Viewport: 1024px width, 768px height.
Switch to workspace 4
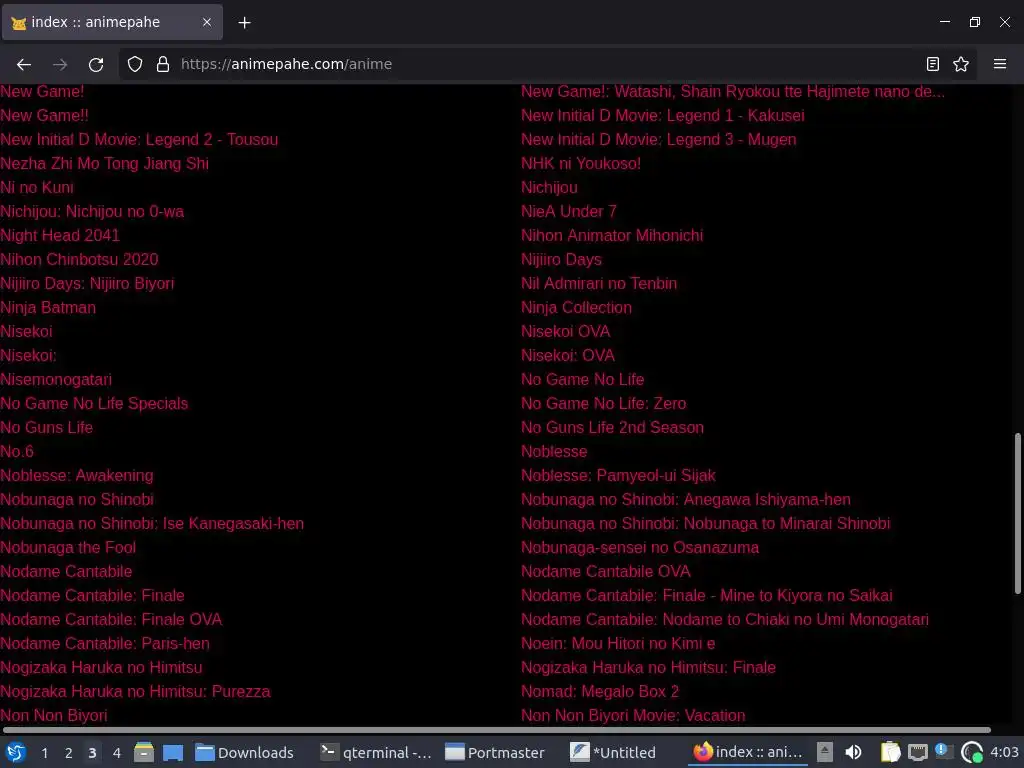pyautogui.click(x=117, y=753)
